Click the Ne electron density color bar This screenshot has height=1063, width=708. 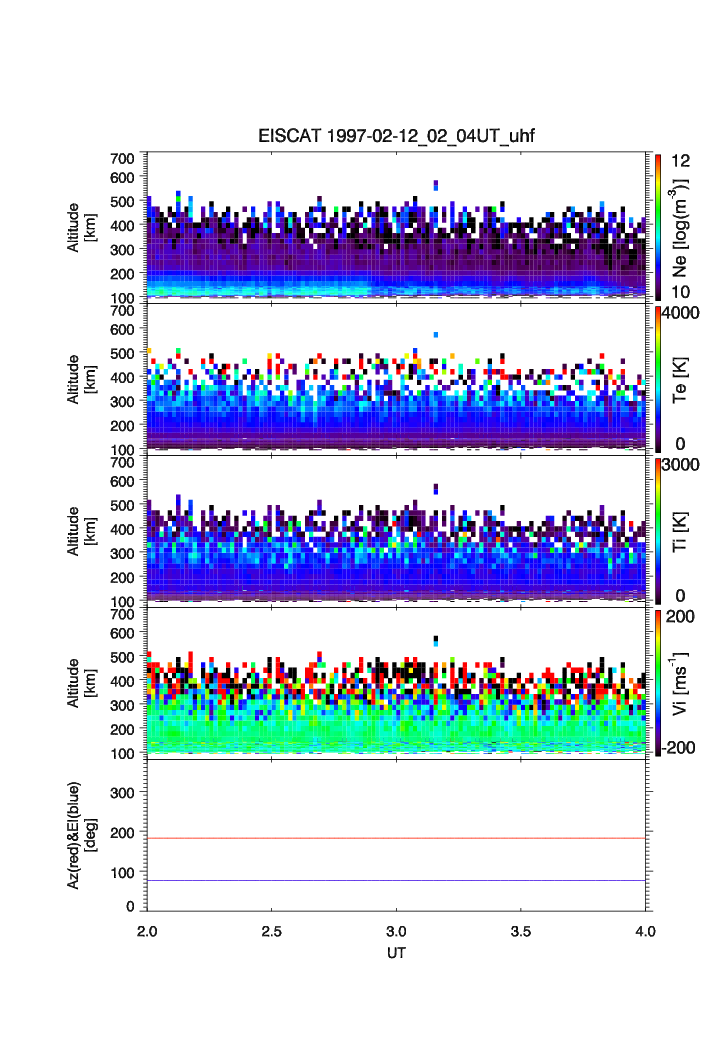[658, 227]
